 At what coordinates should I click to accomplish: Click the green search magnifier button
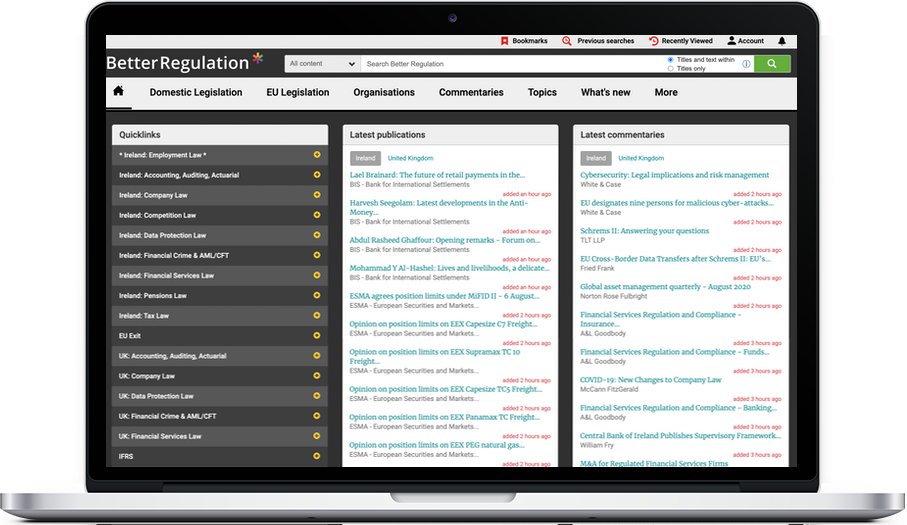771,64
